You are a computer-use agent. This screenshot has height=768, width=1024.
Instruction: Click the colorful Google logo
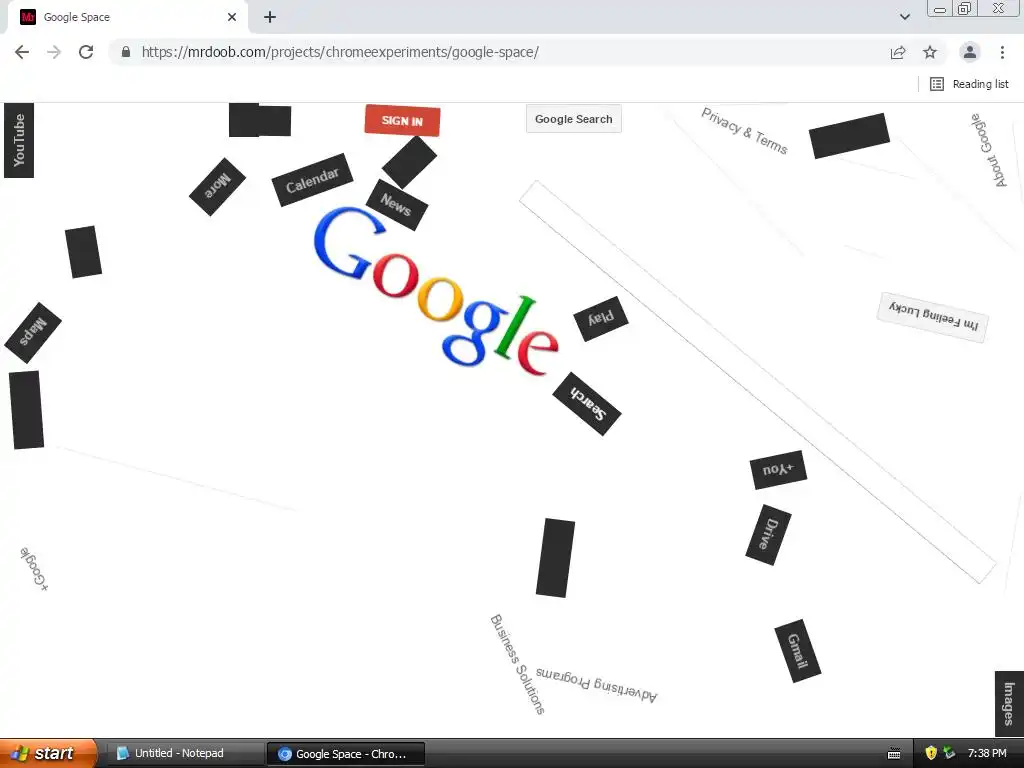(x=436, y=291)
